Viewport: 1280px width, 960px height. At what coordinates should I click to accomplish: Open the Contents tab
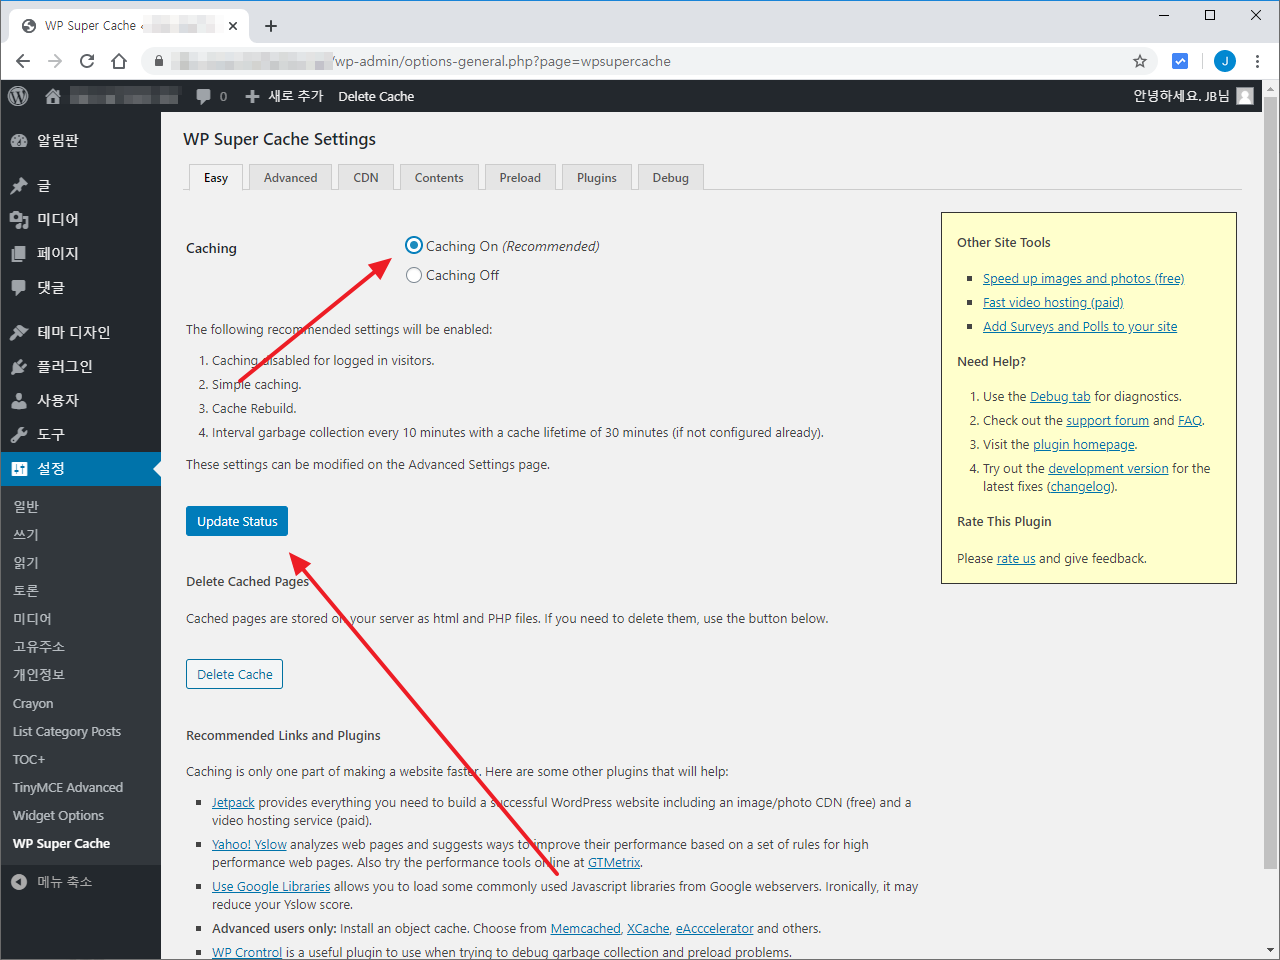click(x=439, y=177)
